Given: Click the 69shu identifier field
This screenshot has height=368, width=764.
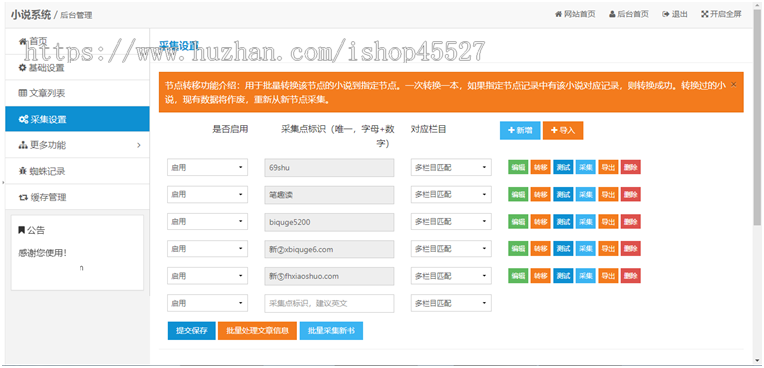Looking at the screenshot, I should pyautogui.click(x=329, y=167).
